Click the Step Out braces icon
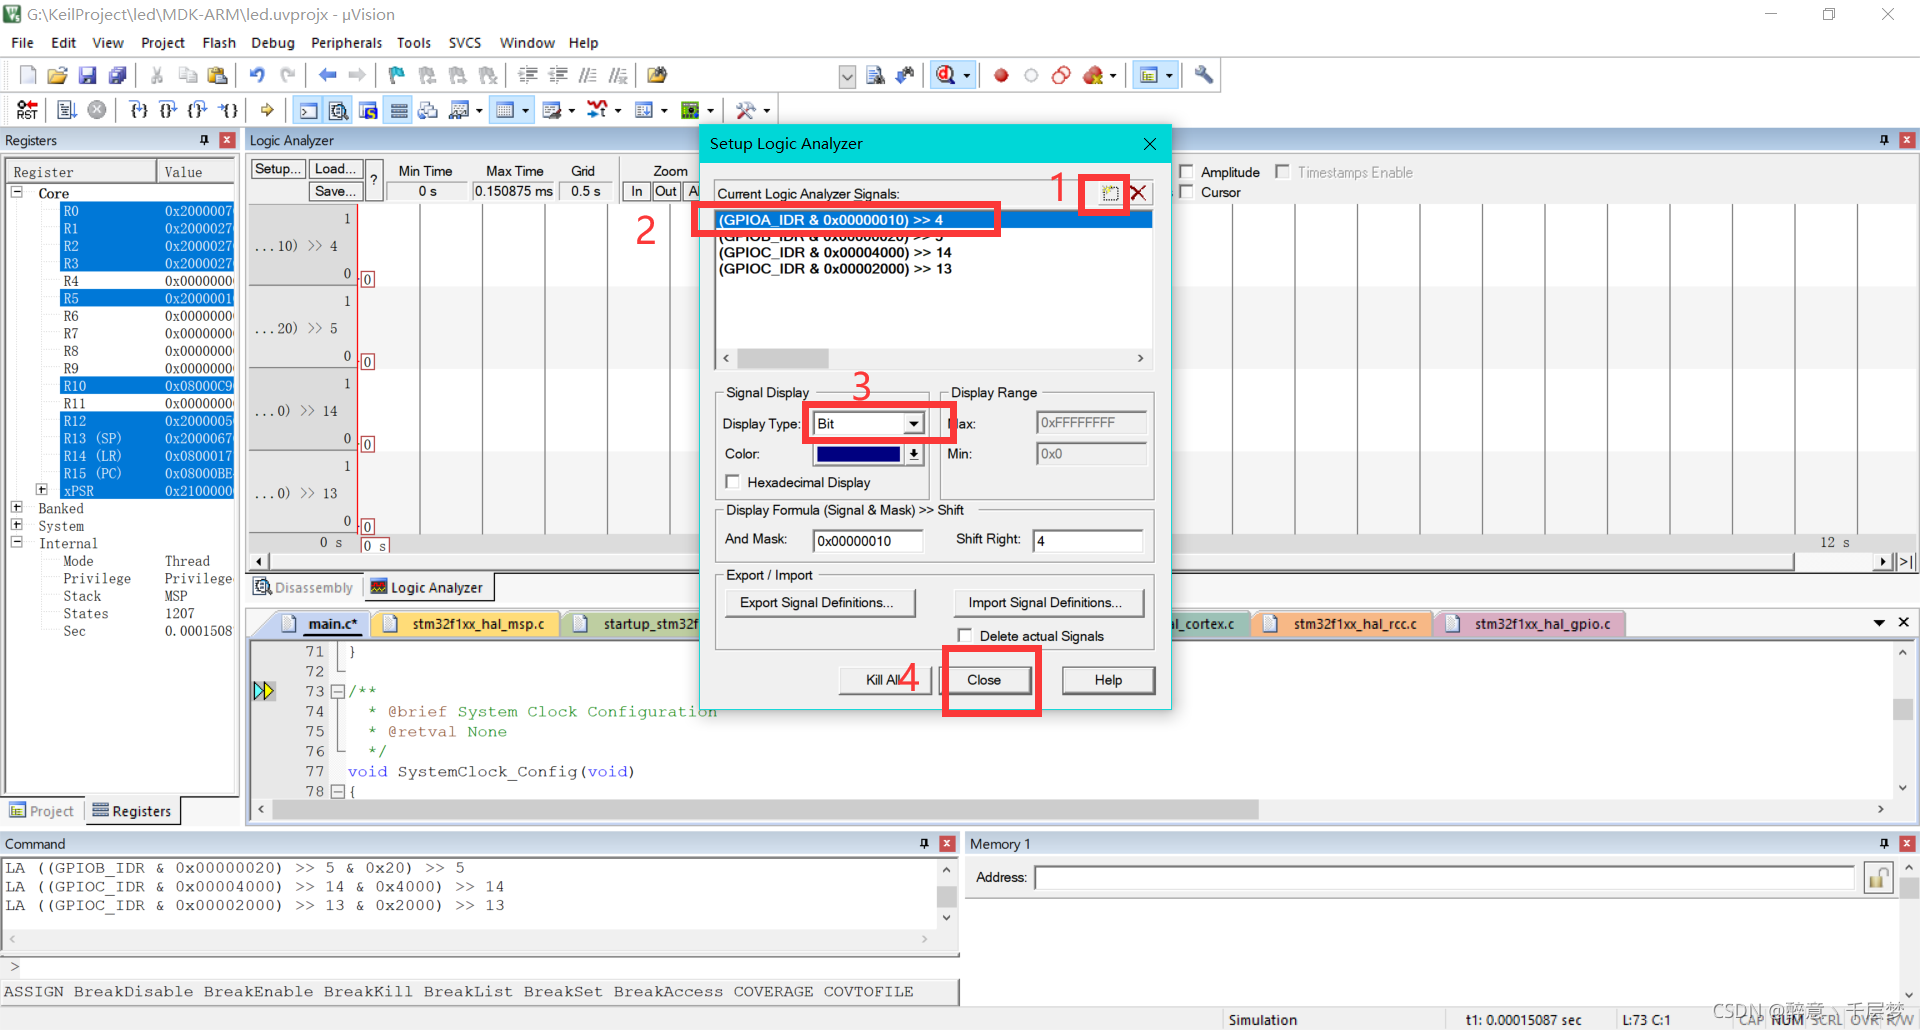This screenshot has width=1920, height=1030. tap(198, 110)
